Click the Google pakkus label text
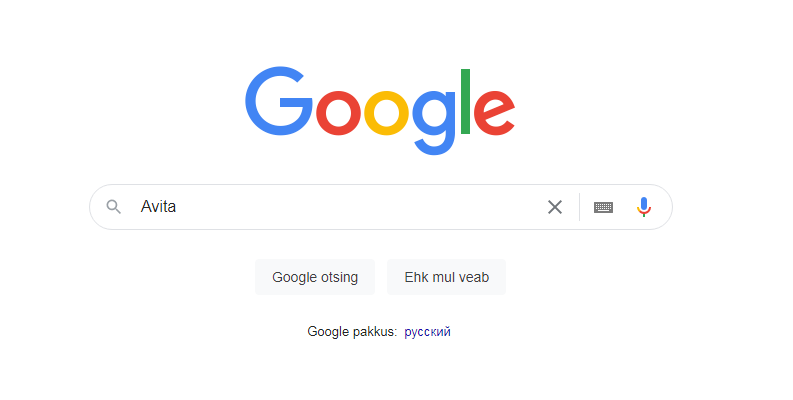 point(352,332)
